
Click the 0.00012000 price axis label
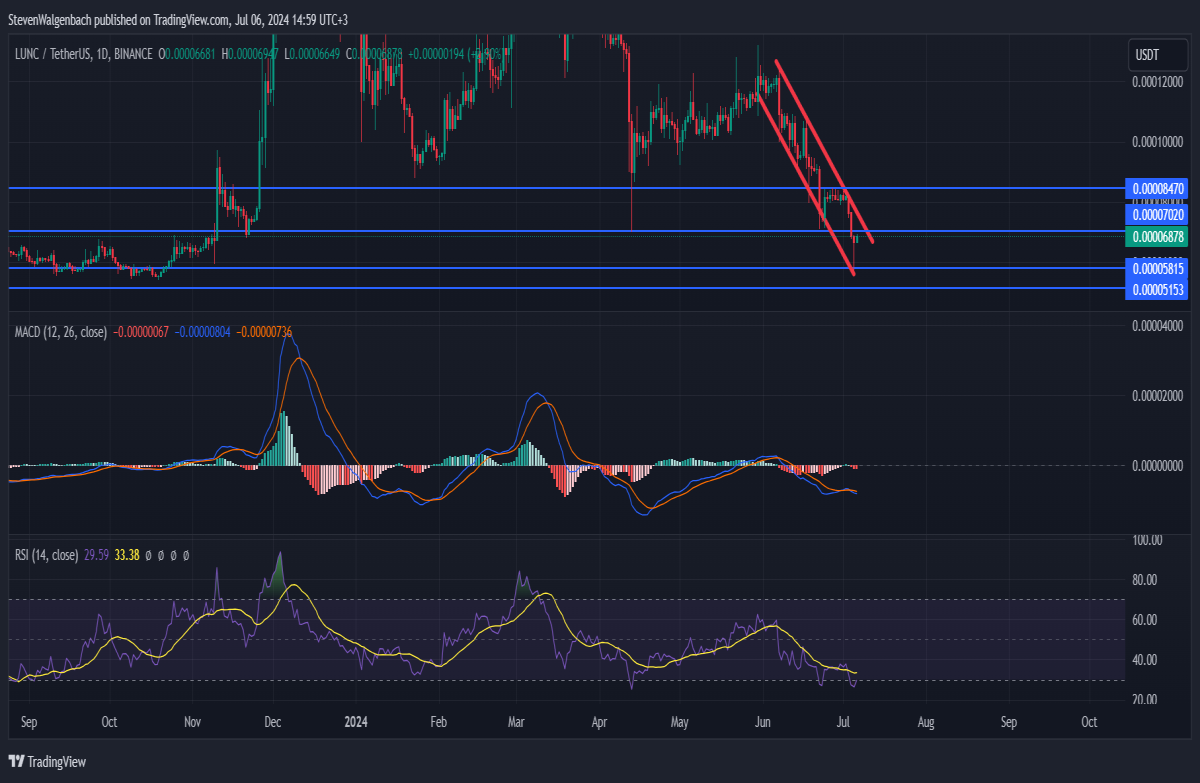coord(1158,86)
